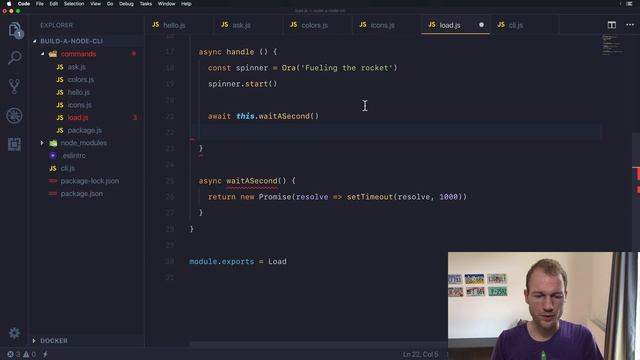Click the warnings count icon in status bar

26,354
